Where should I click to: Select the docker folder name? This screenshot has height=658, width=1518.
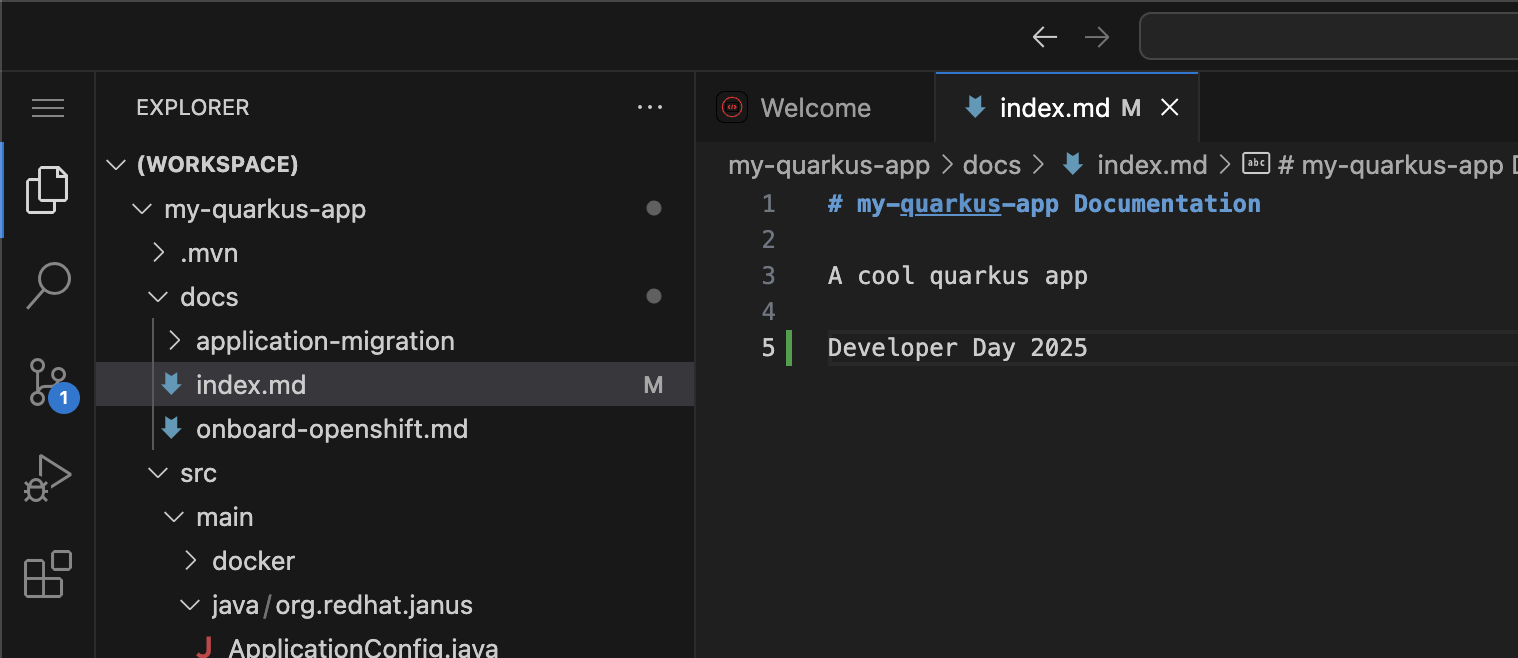254,561
